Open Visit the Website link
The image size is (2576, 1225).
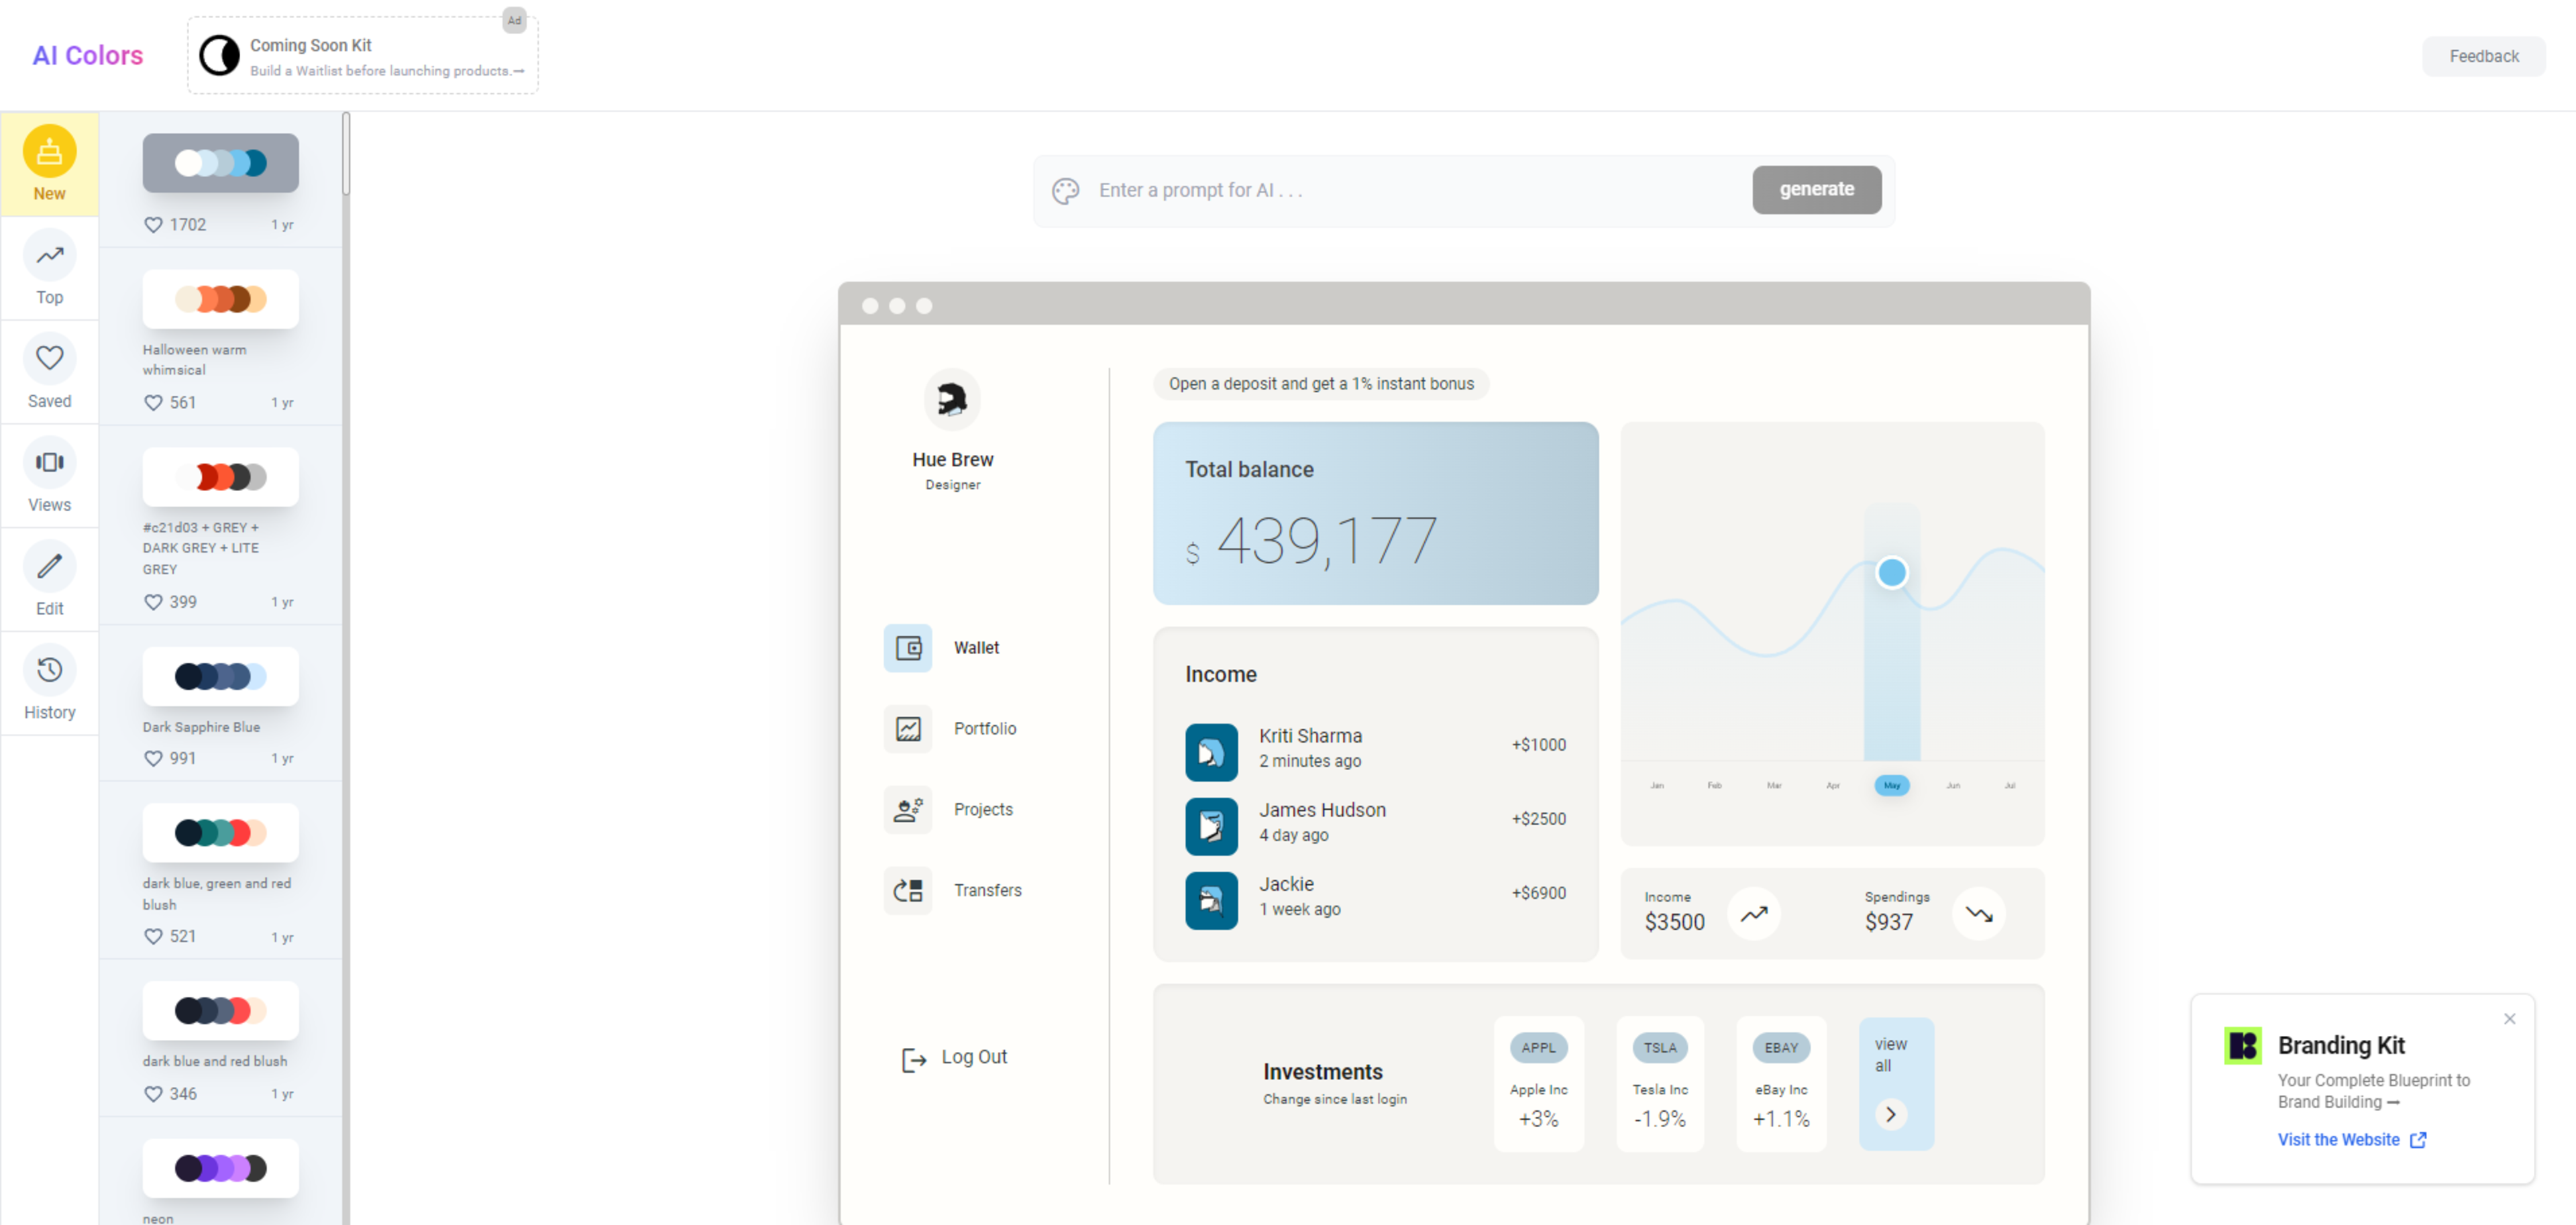2351,1140
